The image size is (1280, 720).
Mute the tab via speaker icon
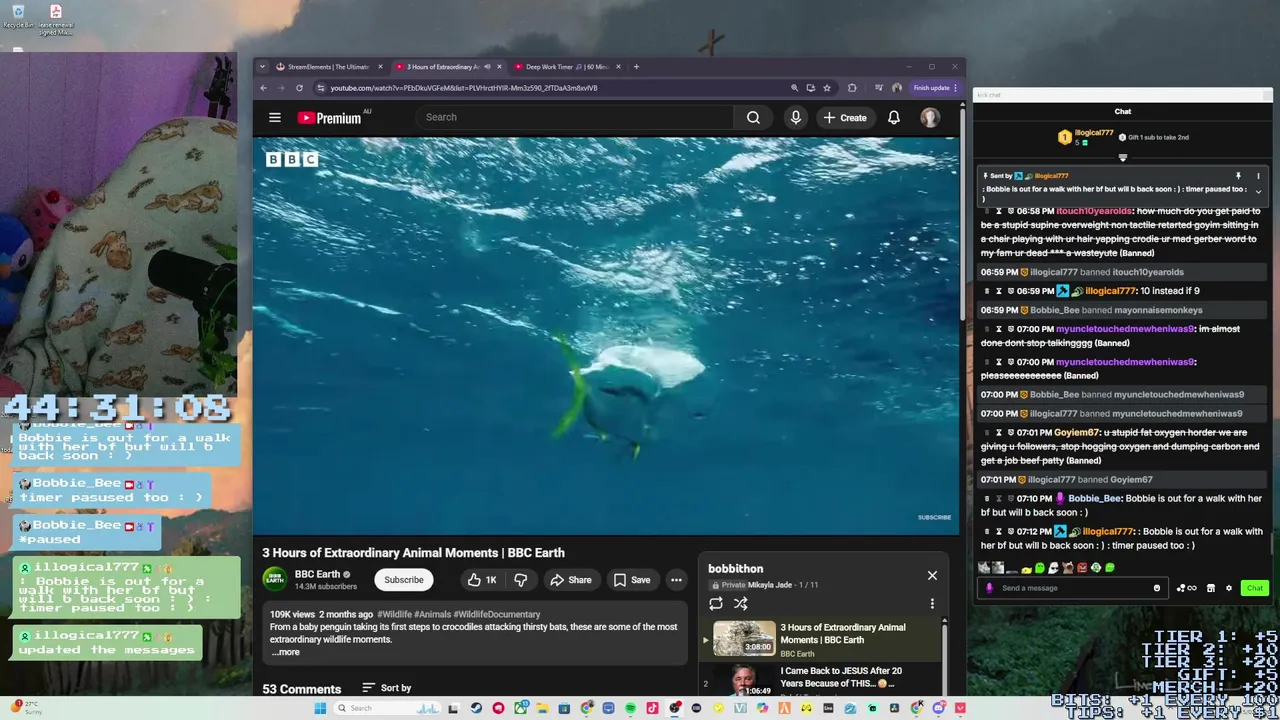coord(487,67)
